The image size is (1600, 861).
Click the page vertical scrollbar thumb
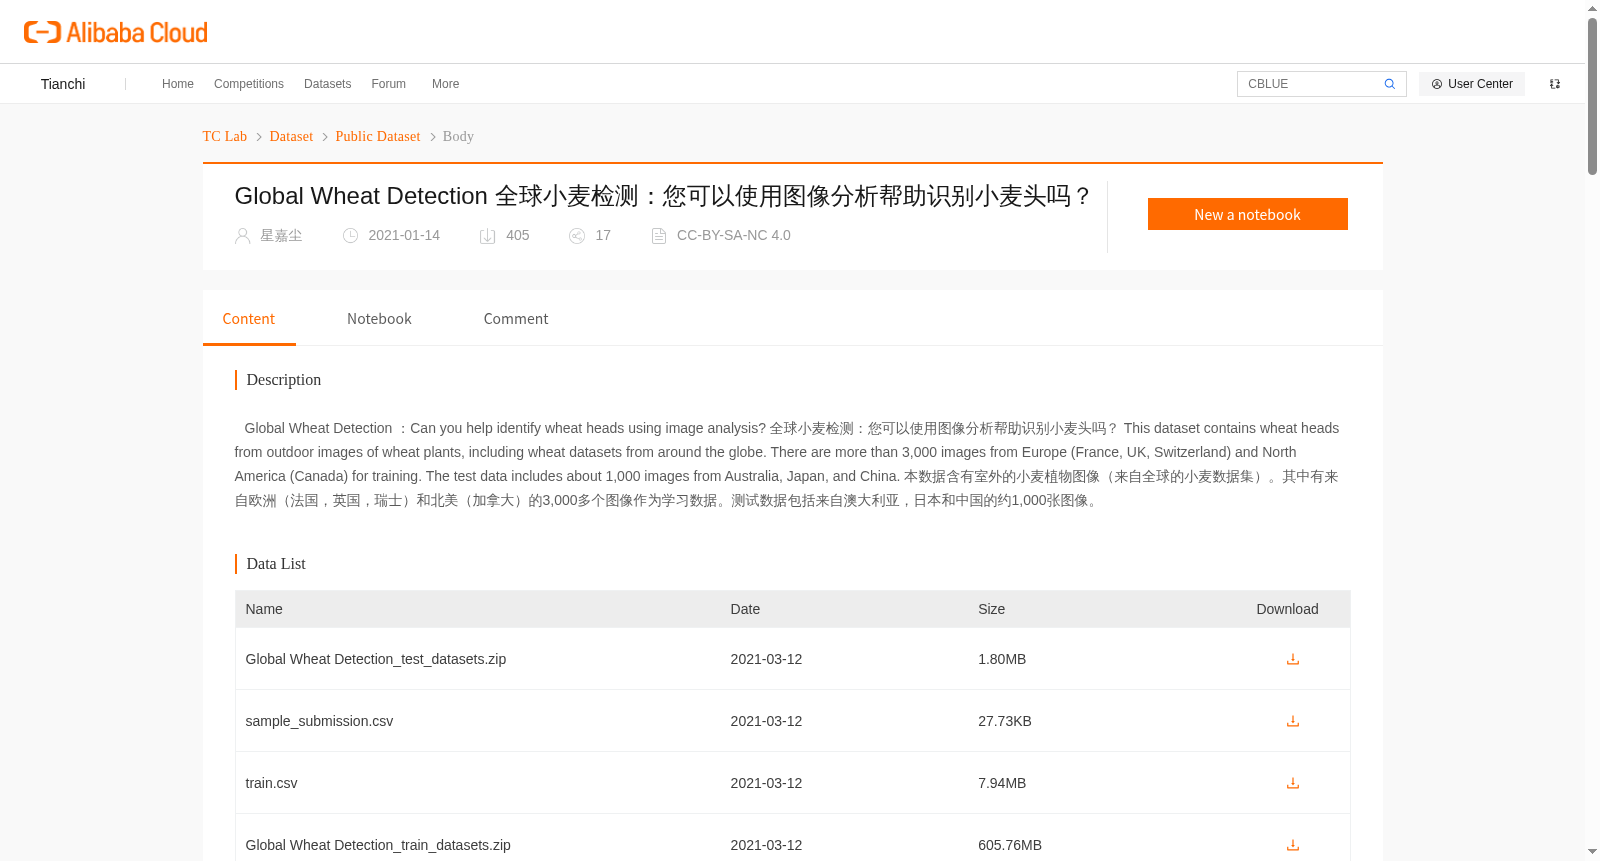tap(1593, 95)
